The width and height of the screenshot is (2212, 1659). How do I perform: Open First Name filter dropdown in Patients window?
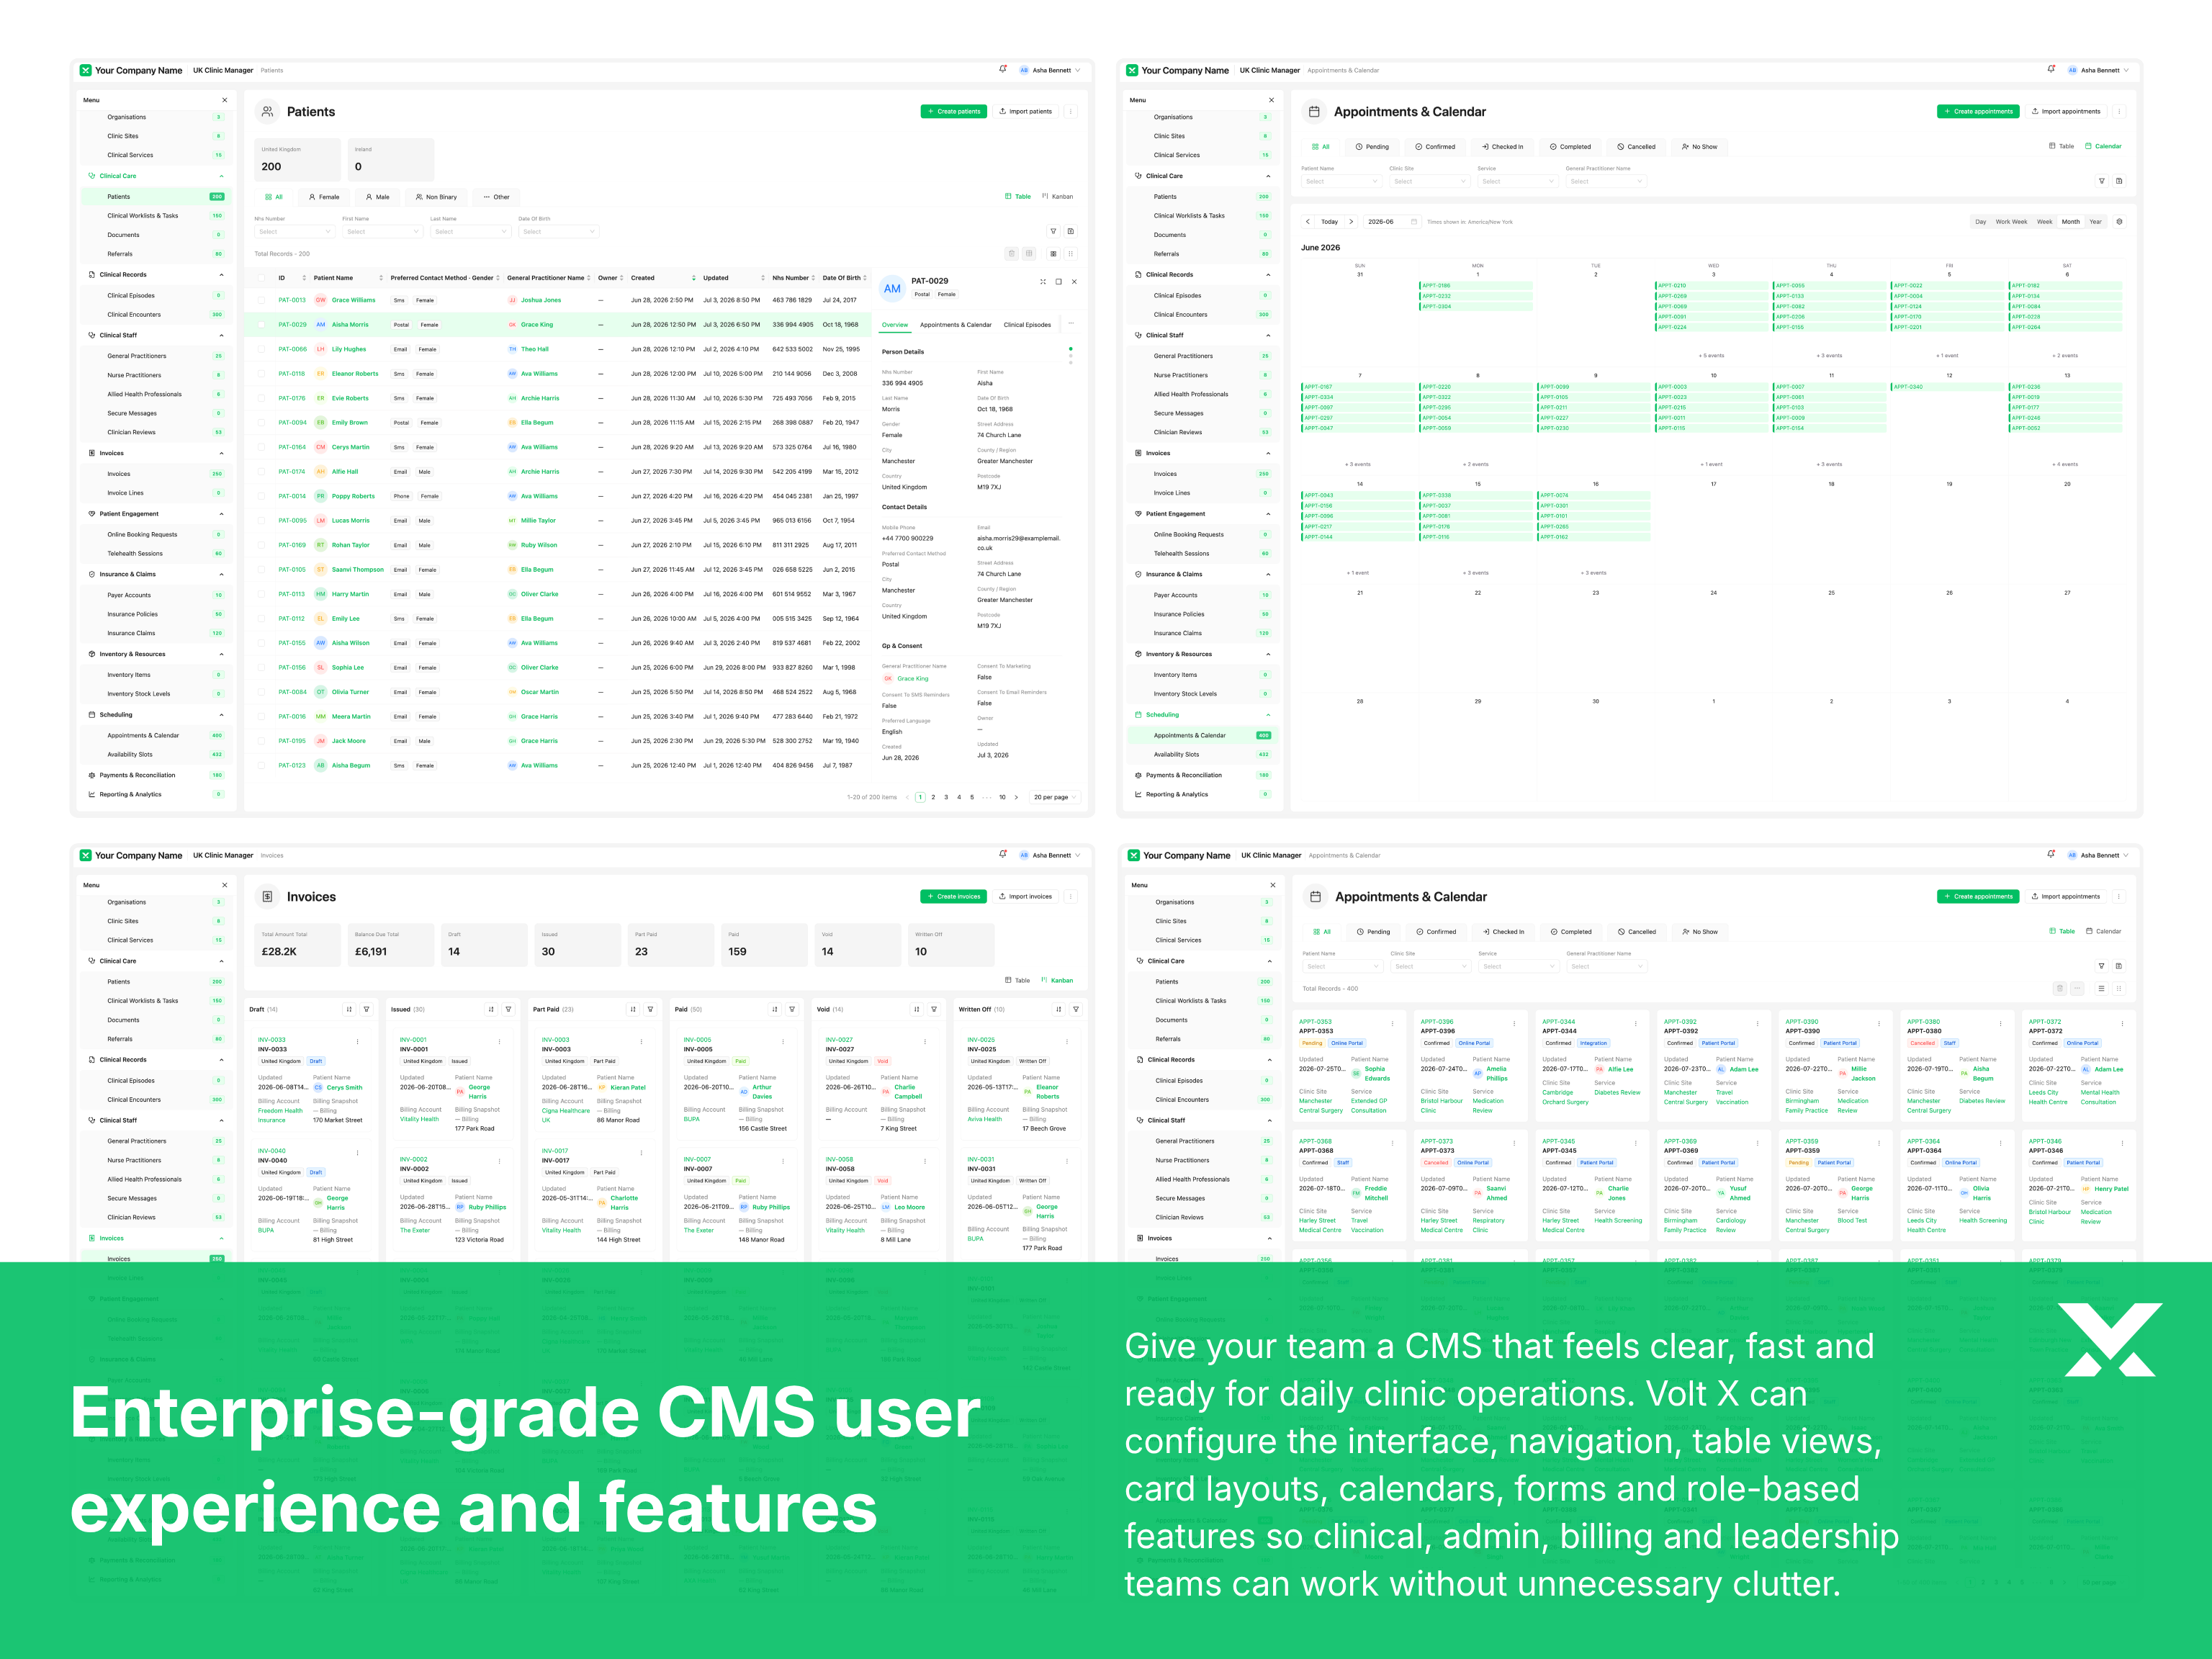click(383, 232)
